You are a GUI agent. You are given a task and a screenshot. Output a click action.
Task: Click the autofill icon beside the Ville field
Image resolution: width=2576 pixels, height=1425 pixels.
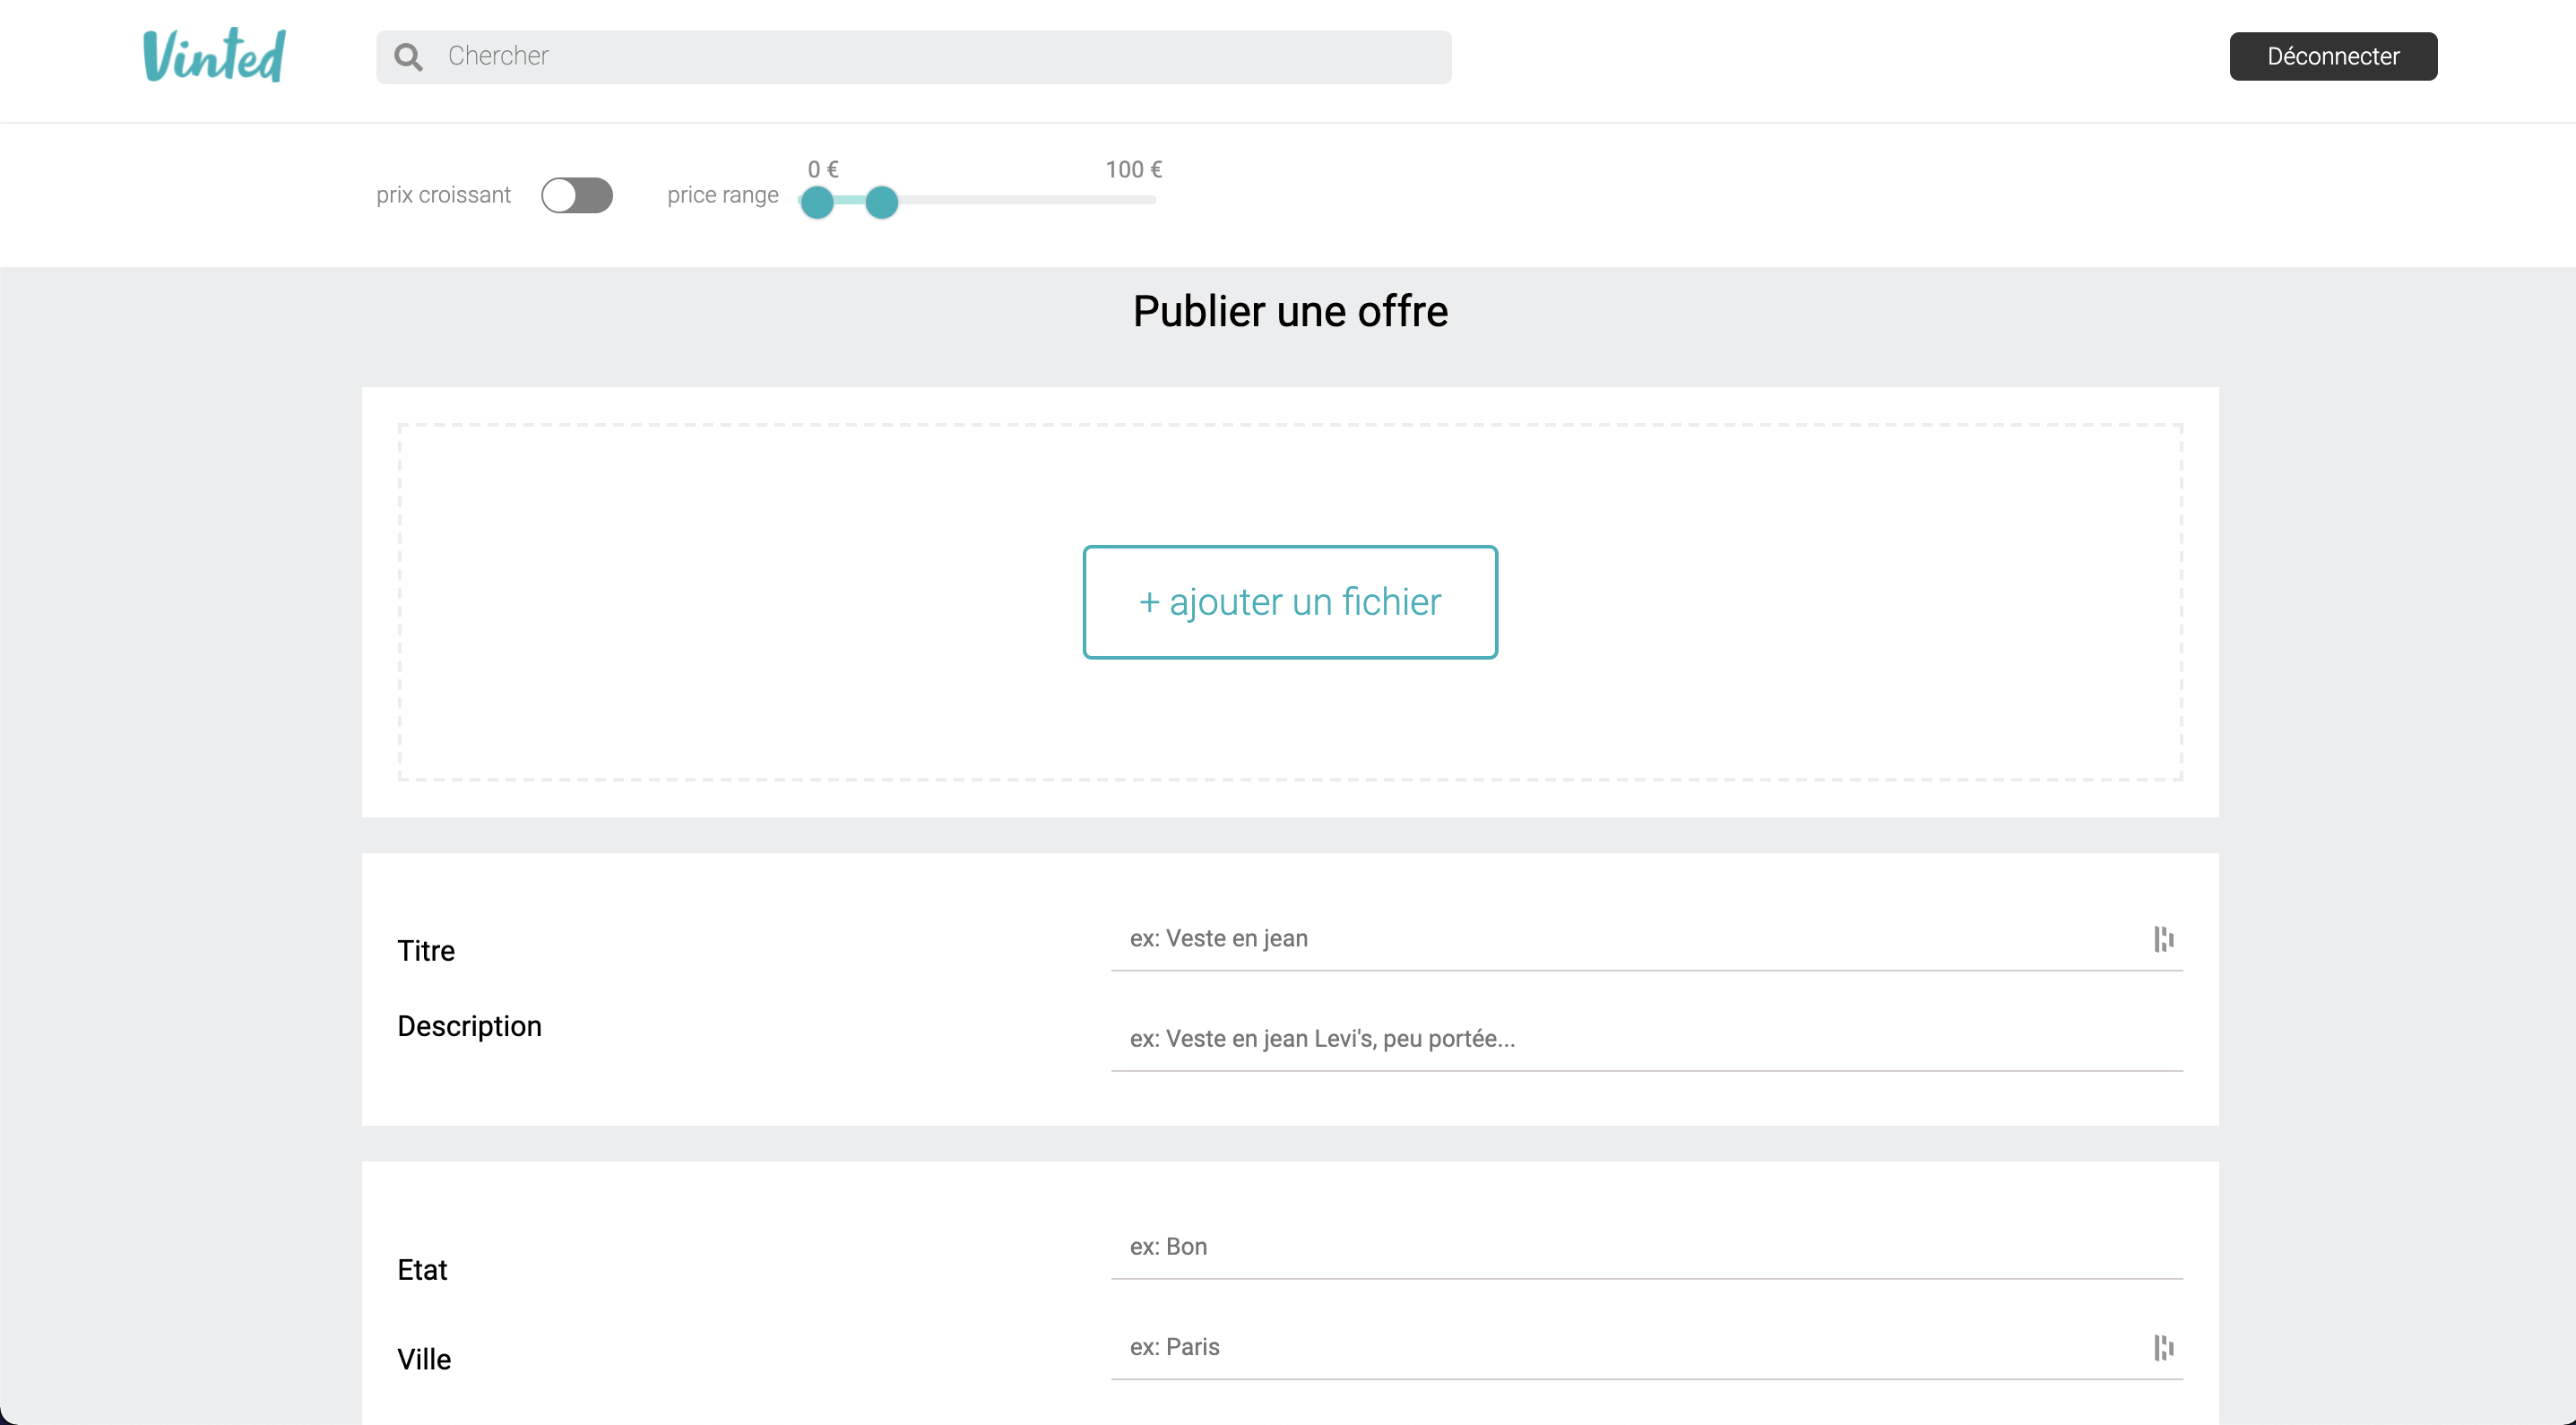(2164, 1348)
